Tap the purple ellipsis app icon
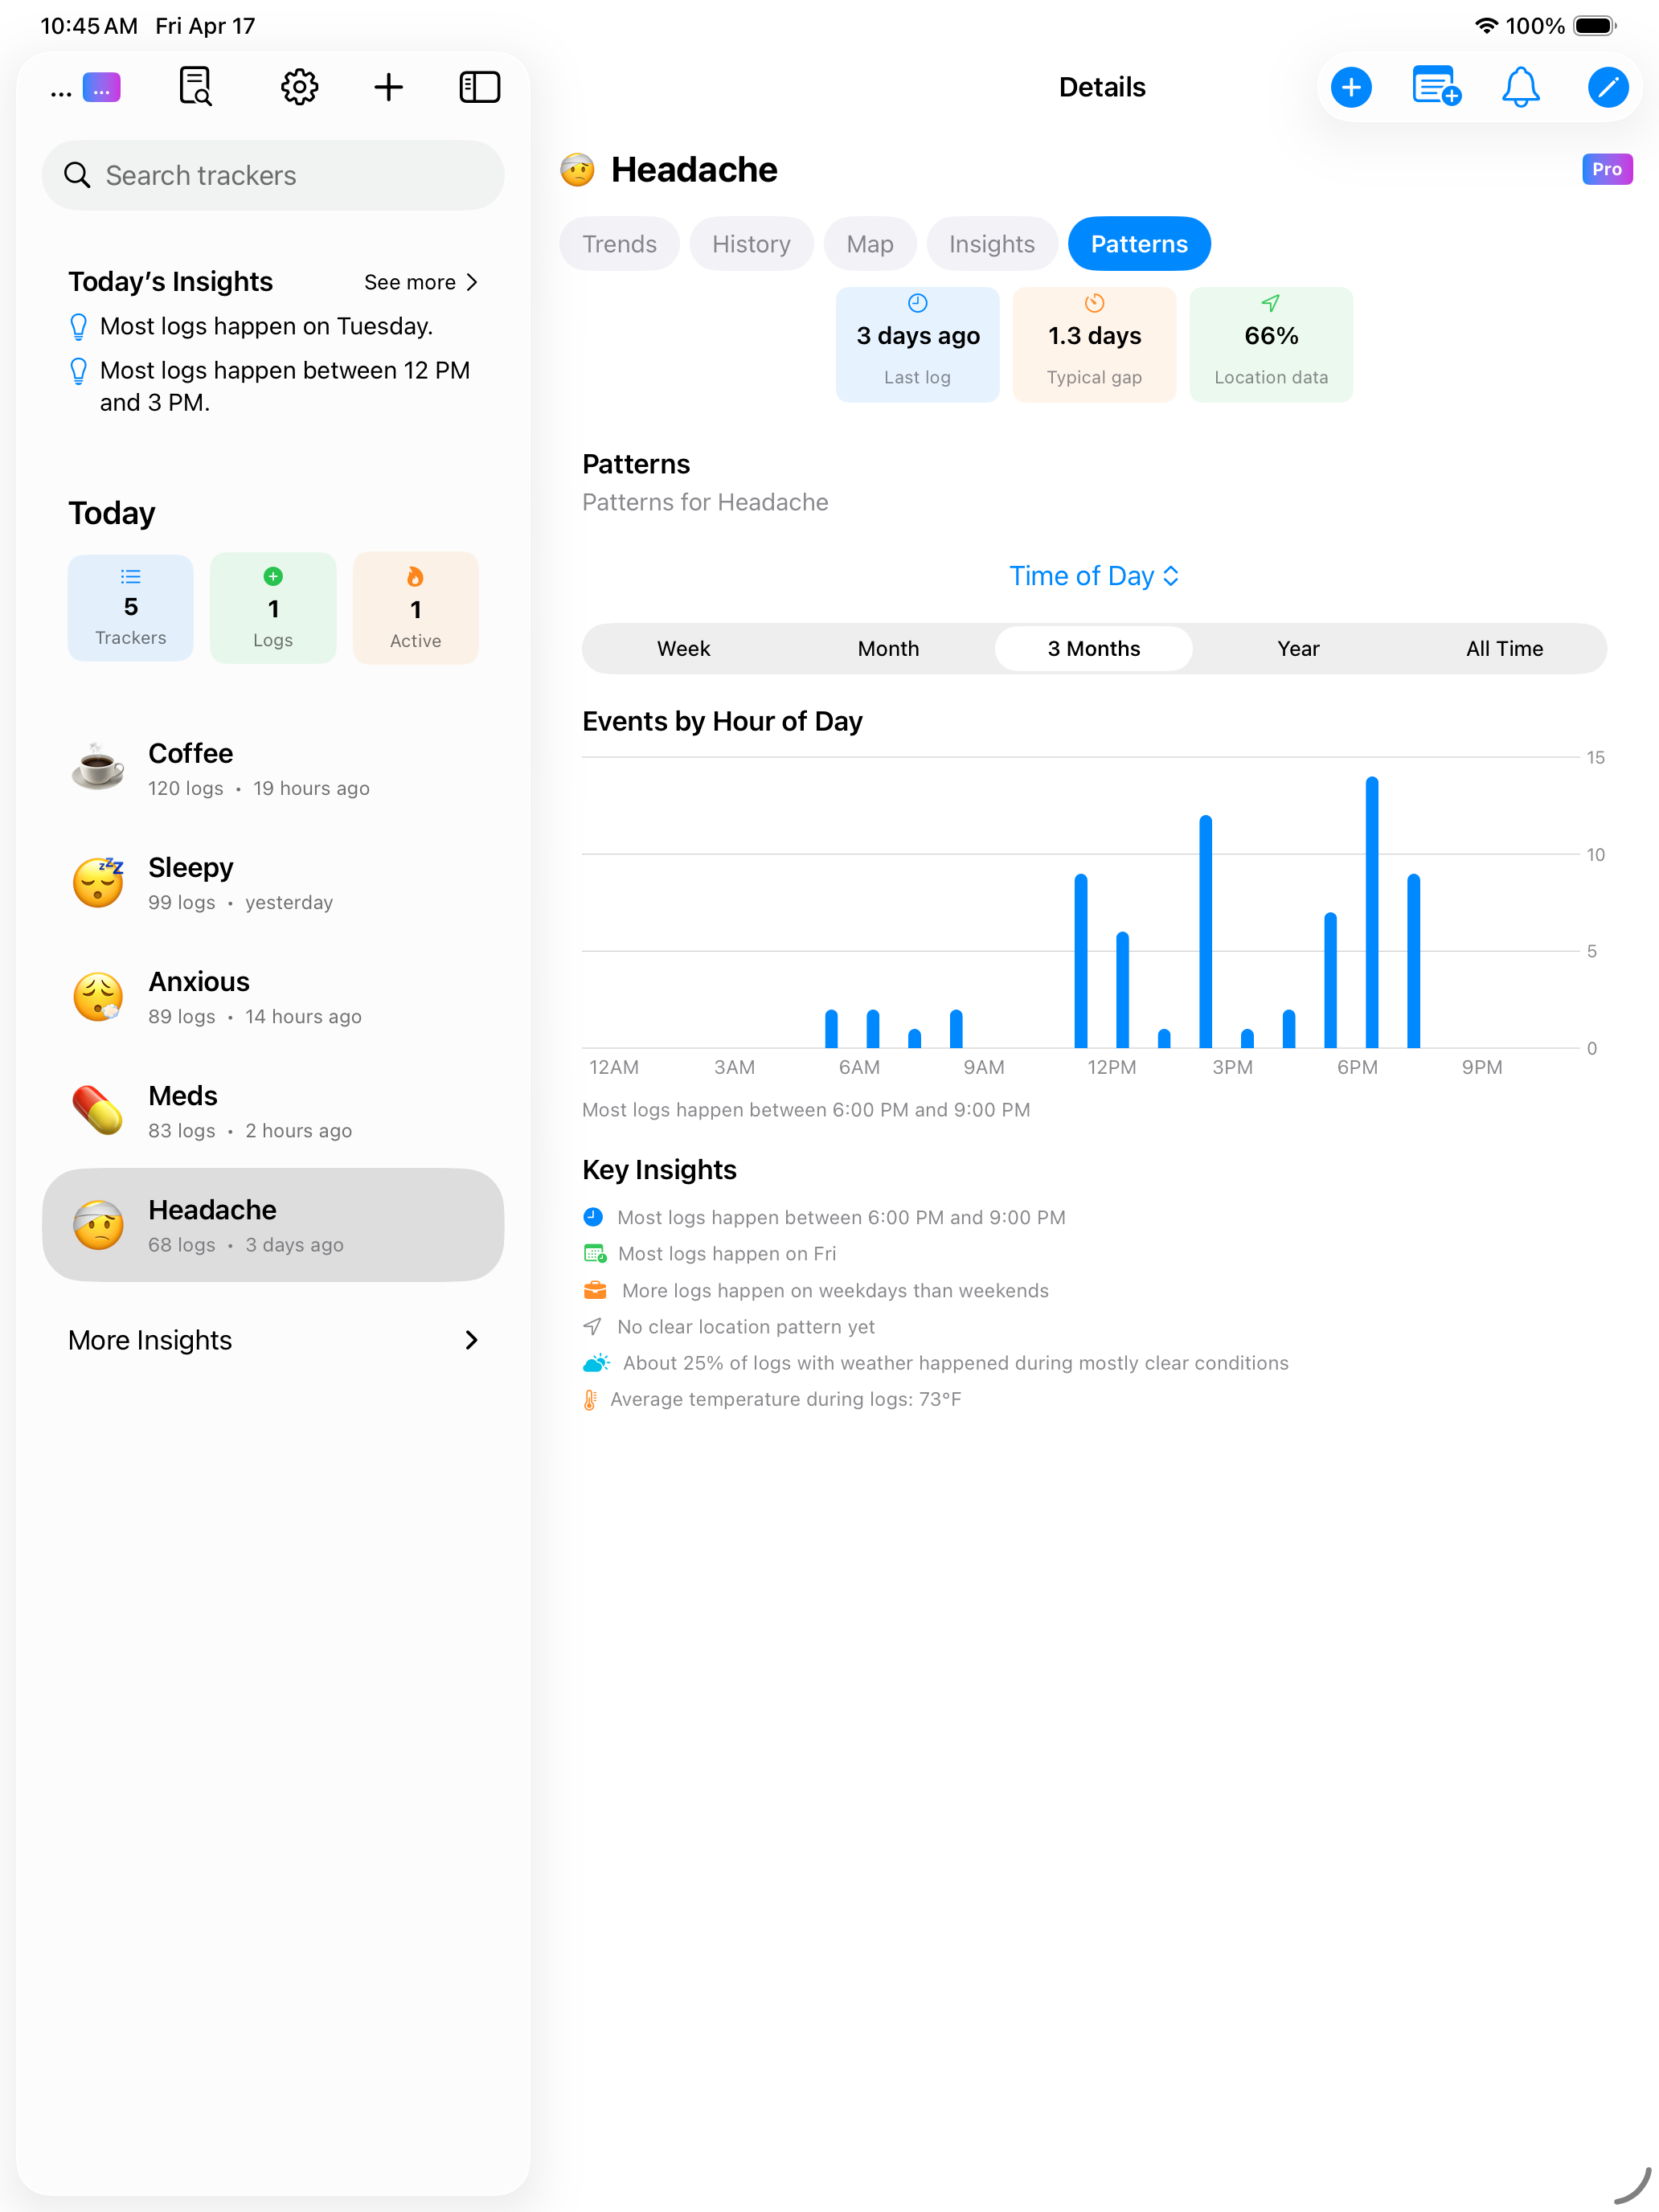This screenshot has height=2212, width=1659. [x=101, y=88]
